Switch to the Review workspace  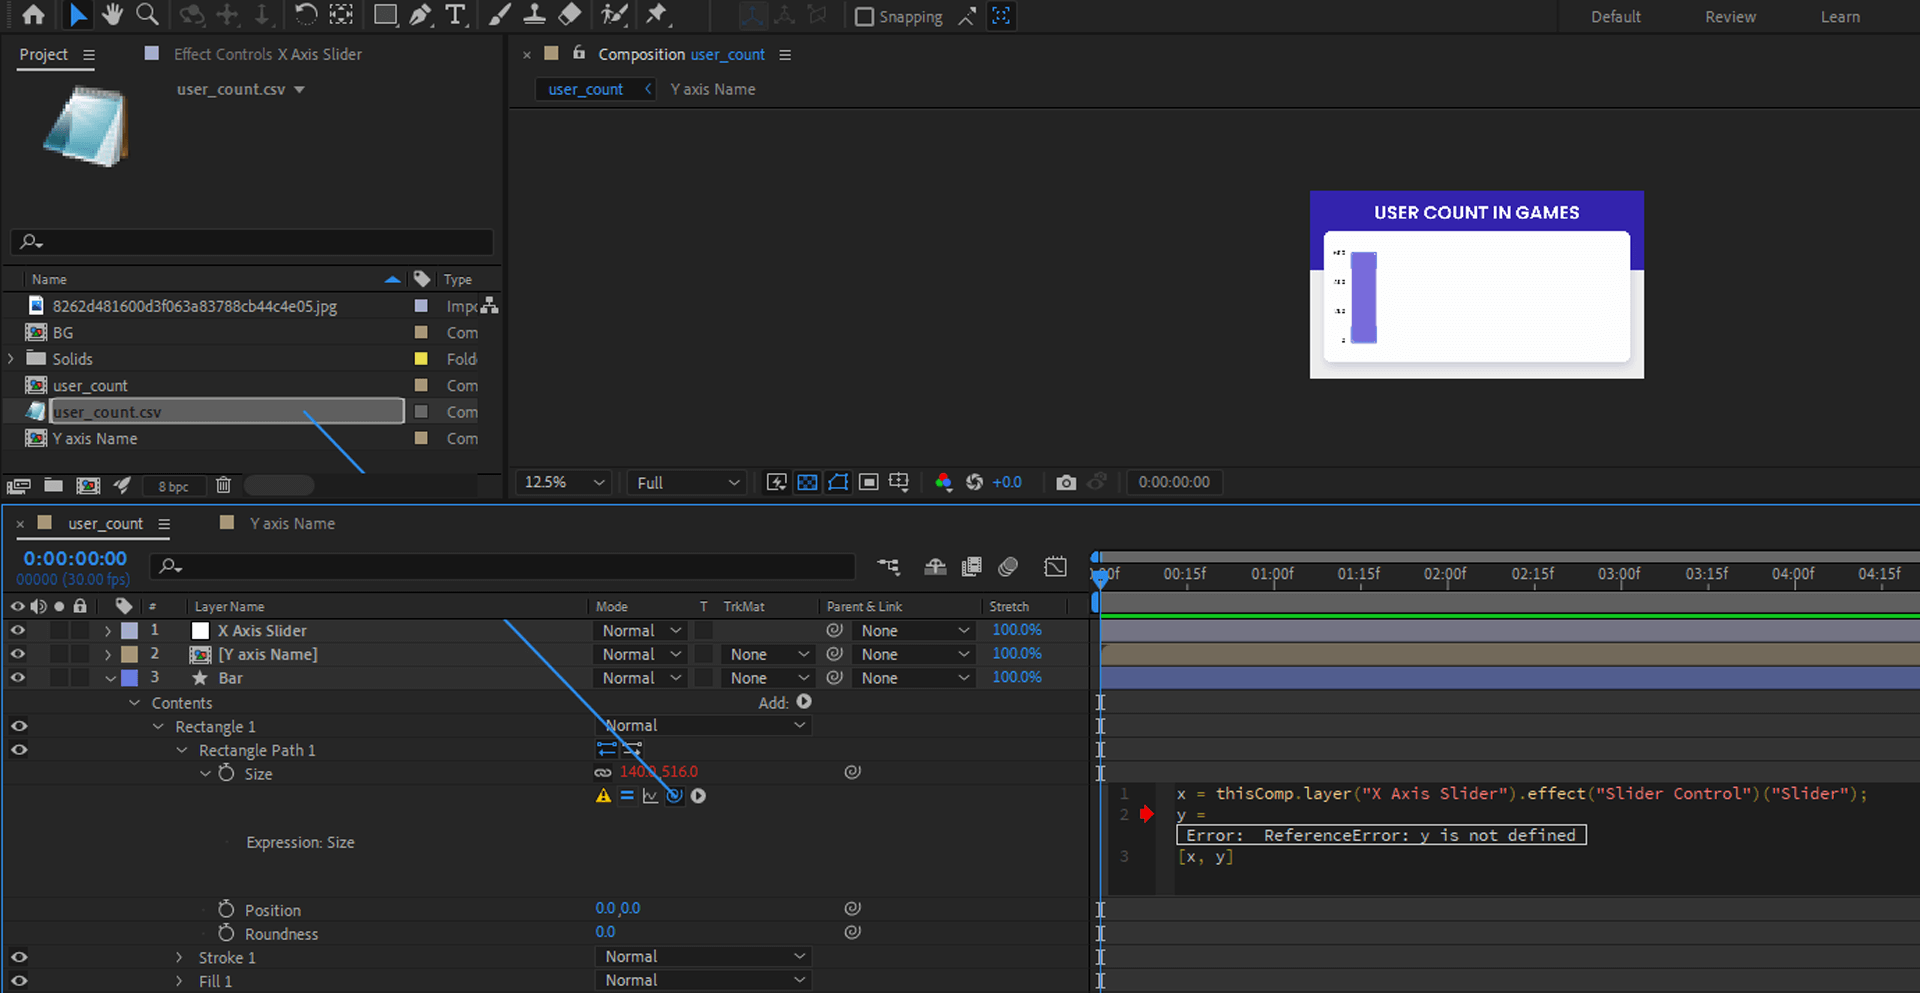click(x=1729, y=16)
